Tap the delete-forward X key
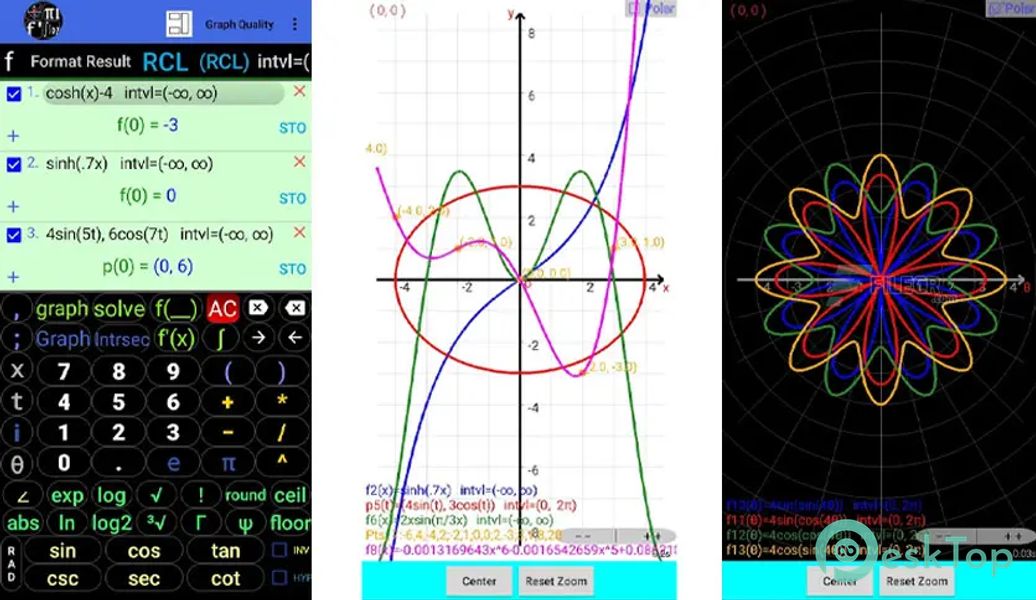 pyautogui.click(x=258, y=308)
